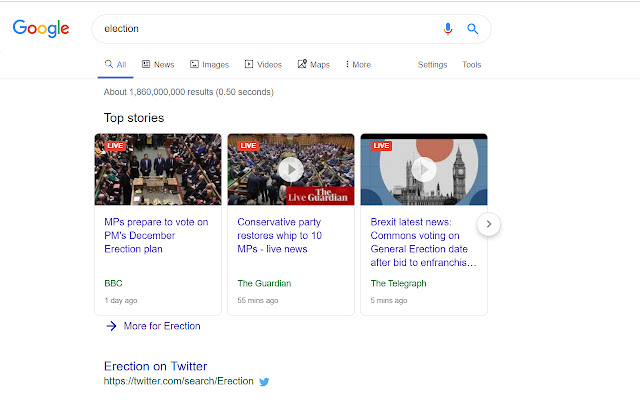The image size is (640, 400).
Task: Open BBC story about MPs vote
Action: tap(156, 235)
